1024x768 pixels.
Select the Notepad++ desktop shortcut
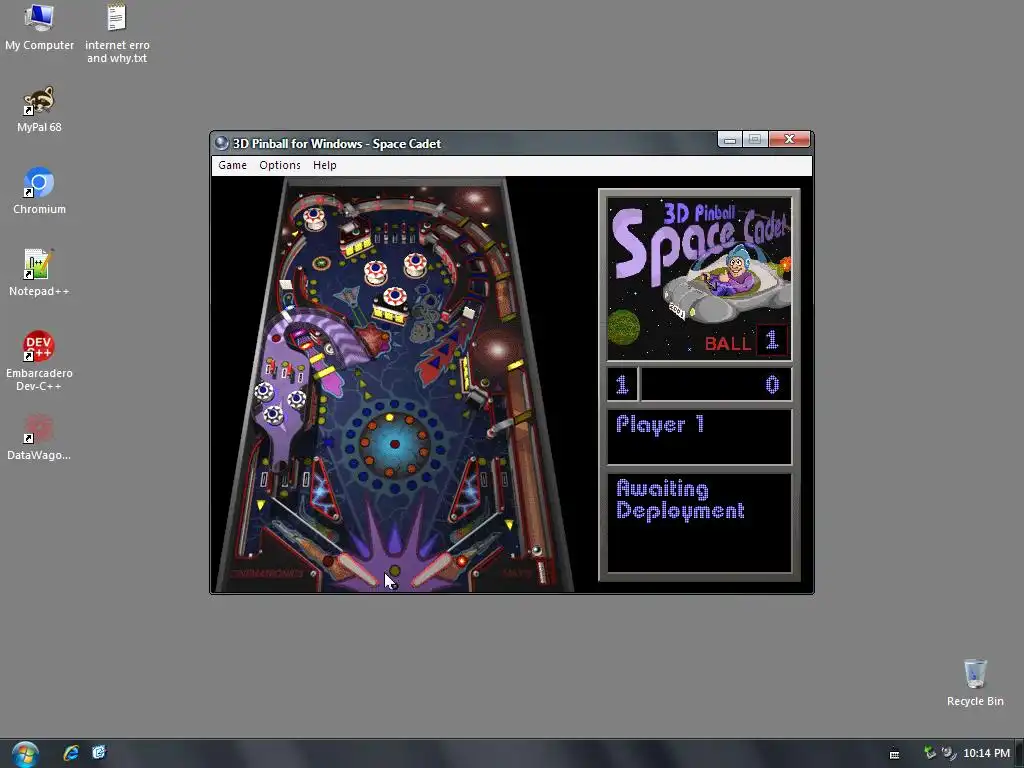point(39,273)
